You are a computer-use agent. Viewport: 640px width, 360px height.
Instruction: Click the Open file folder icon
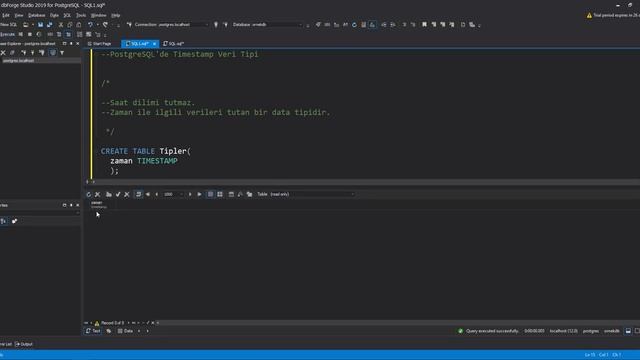click(x=26, y=25)
